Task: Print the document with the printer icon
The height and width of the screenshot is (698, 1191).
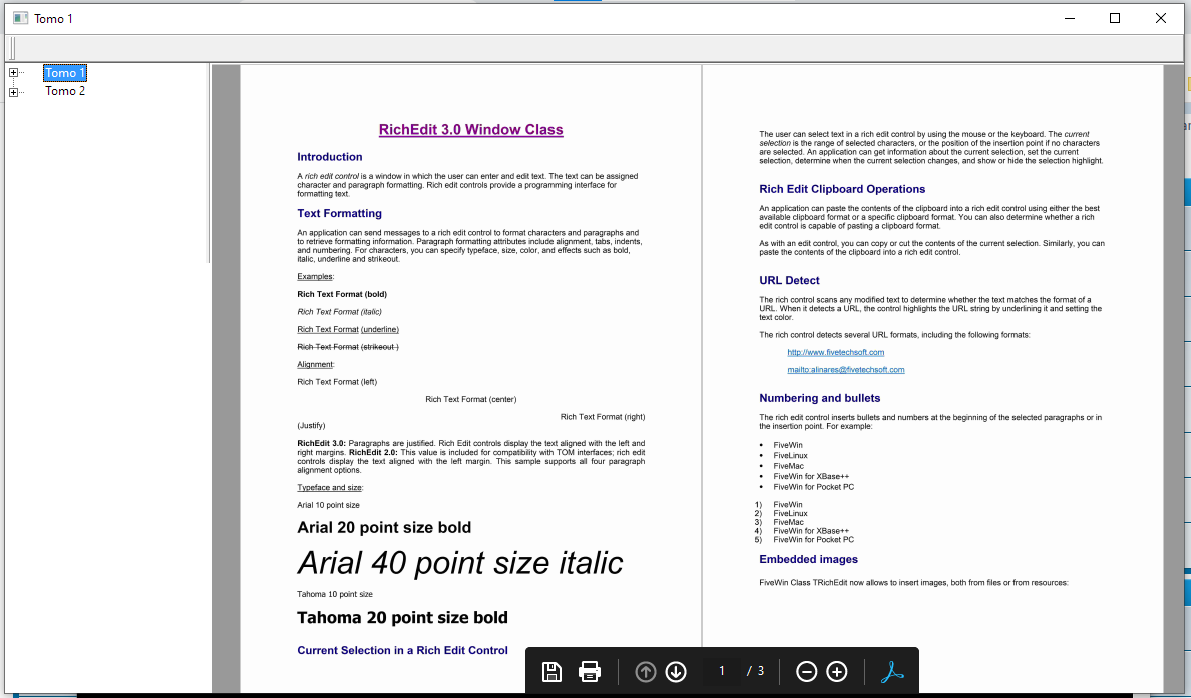Action: pos(589,671)
